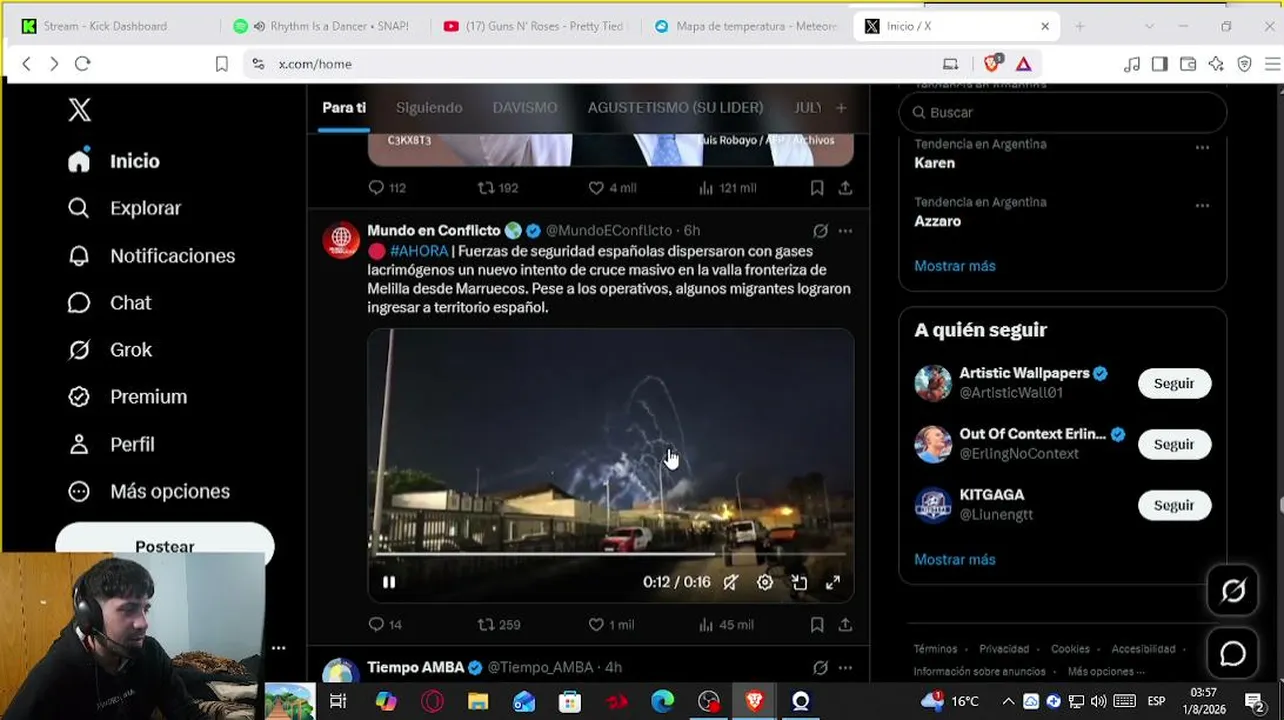The image size is (1284, 720).
Task: Open Microsoft Store from the taskbar
Action: 570,701
